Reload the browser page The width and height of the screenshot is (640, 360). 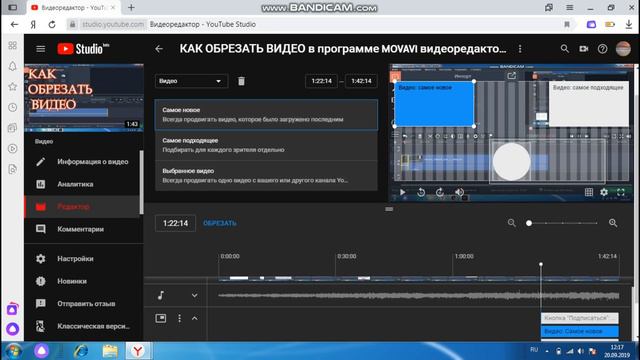pos(52,24)
